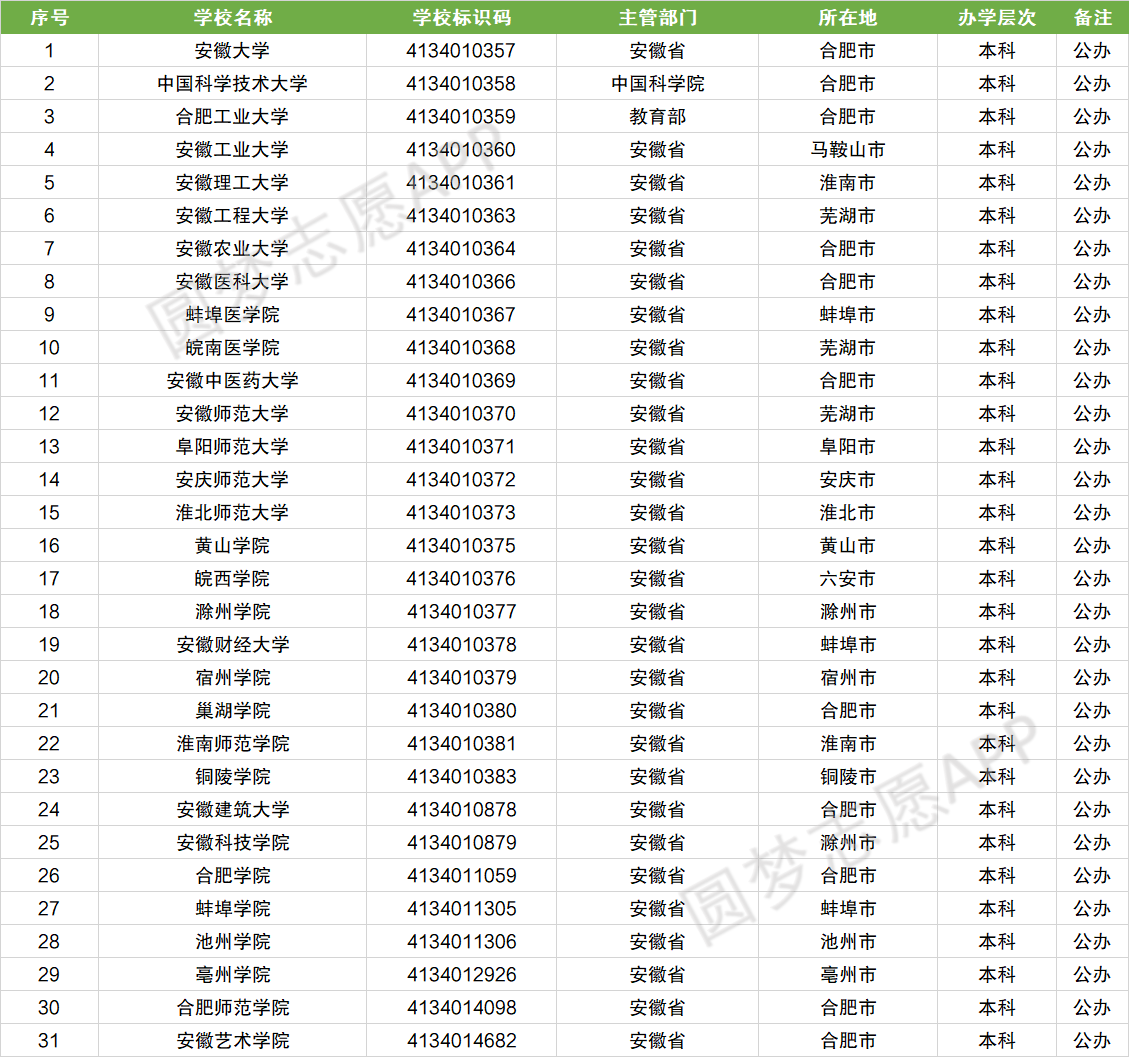The height and width of the screenshot is (1057, 1129).
Task: Select the 铜陵学院 cell
Action: tap(233, 777)
